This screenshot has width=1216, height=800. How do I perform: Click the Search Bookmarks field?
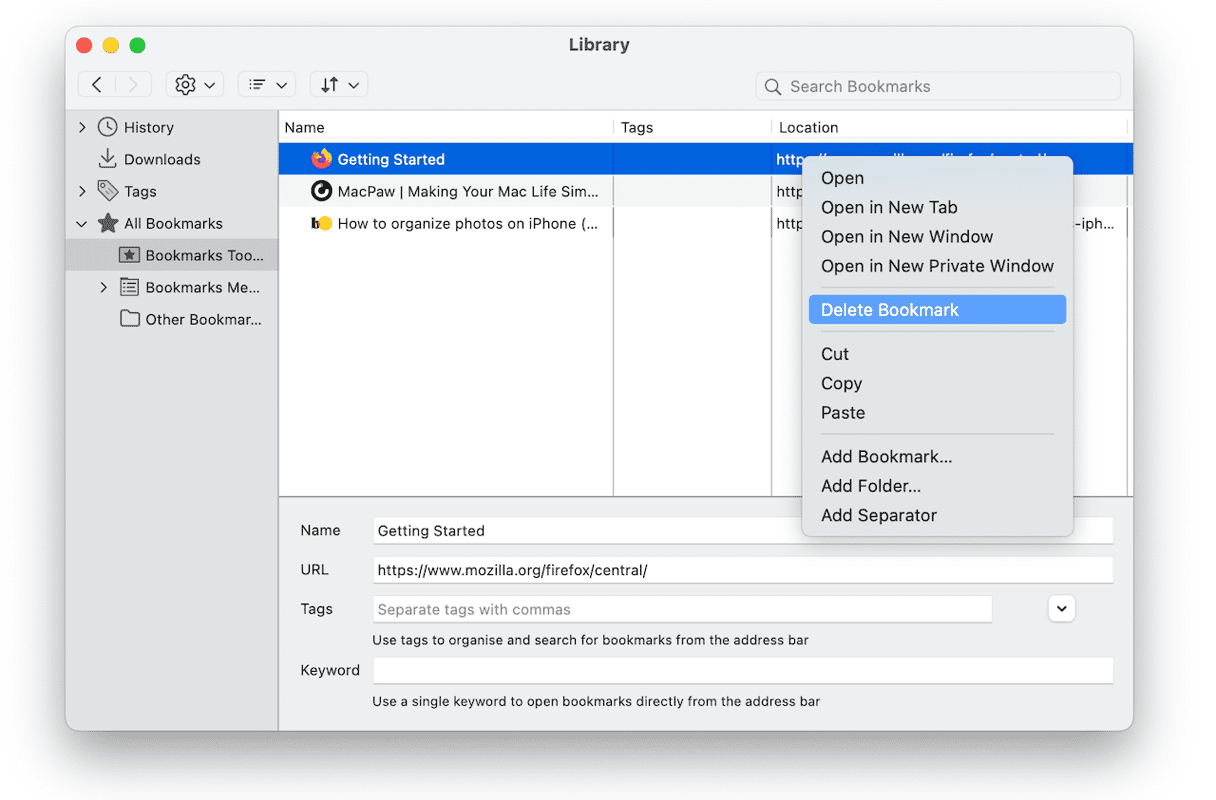[x=950, y=86]
